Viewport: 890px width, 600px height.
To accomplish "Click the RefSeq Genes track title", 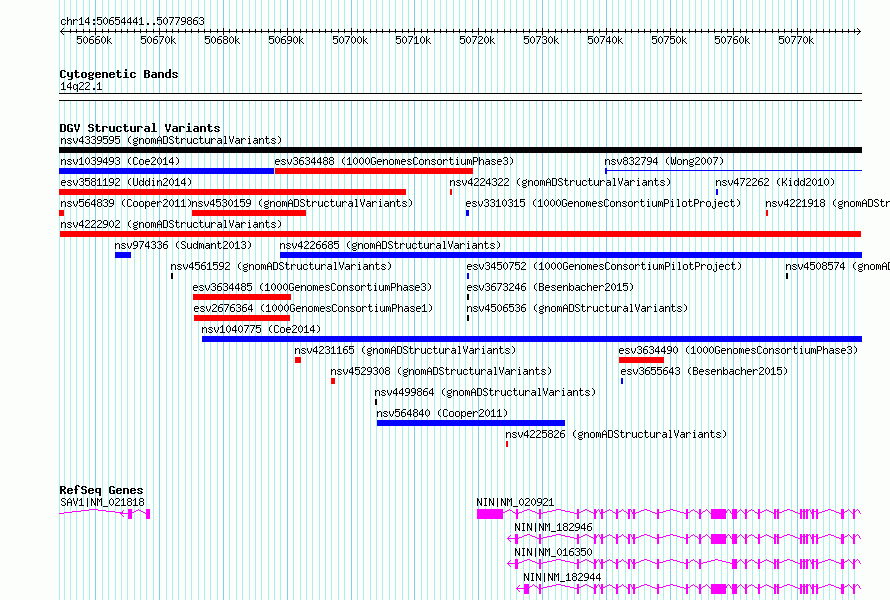I will pos(101,490).
